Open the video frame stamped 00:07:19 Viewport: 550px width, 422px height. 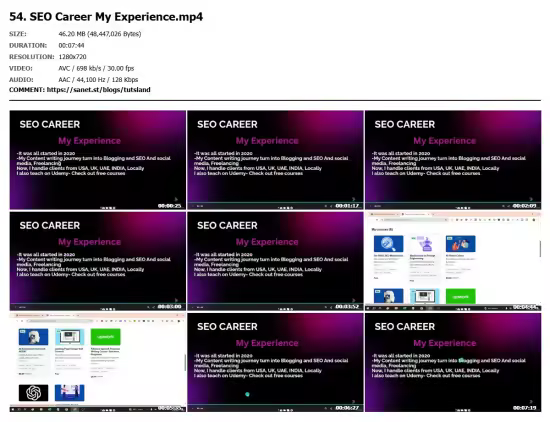(x=453, y=362)
